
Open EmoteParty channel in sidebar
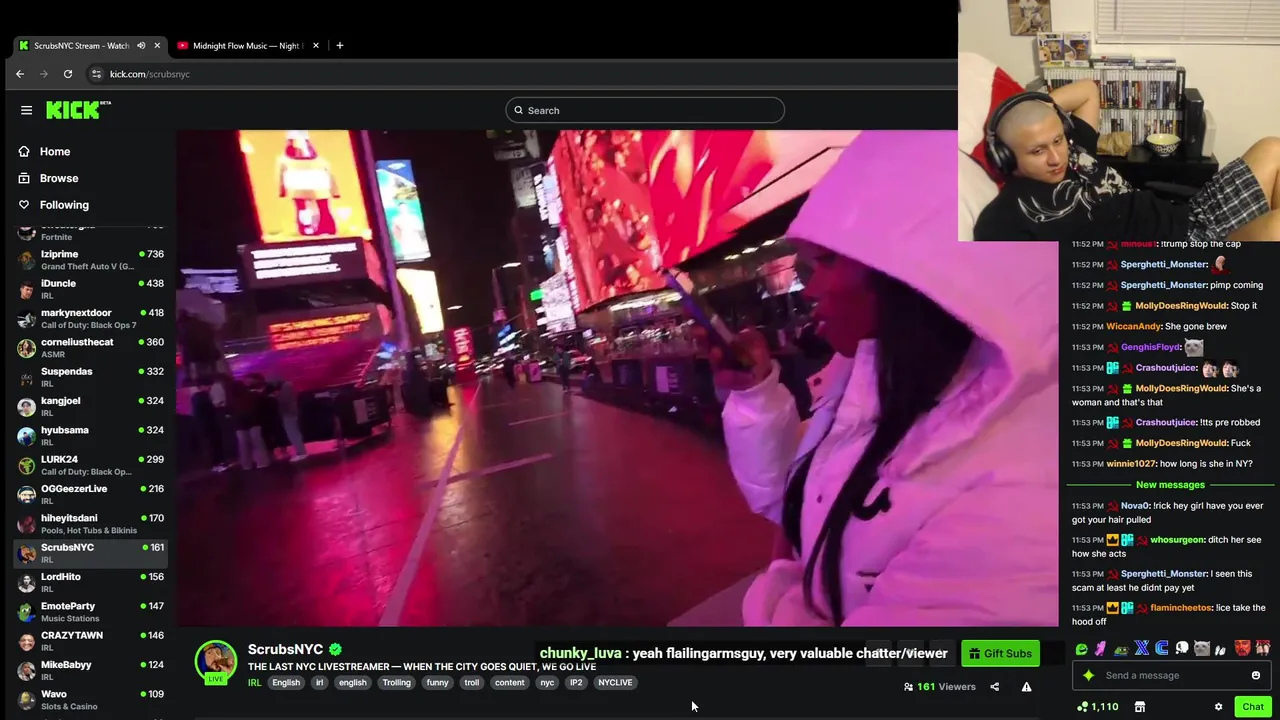pos(90,612)
